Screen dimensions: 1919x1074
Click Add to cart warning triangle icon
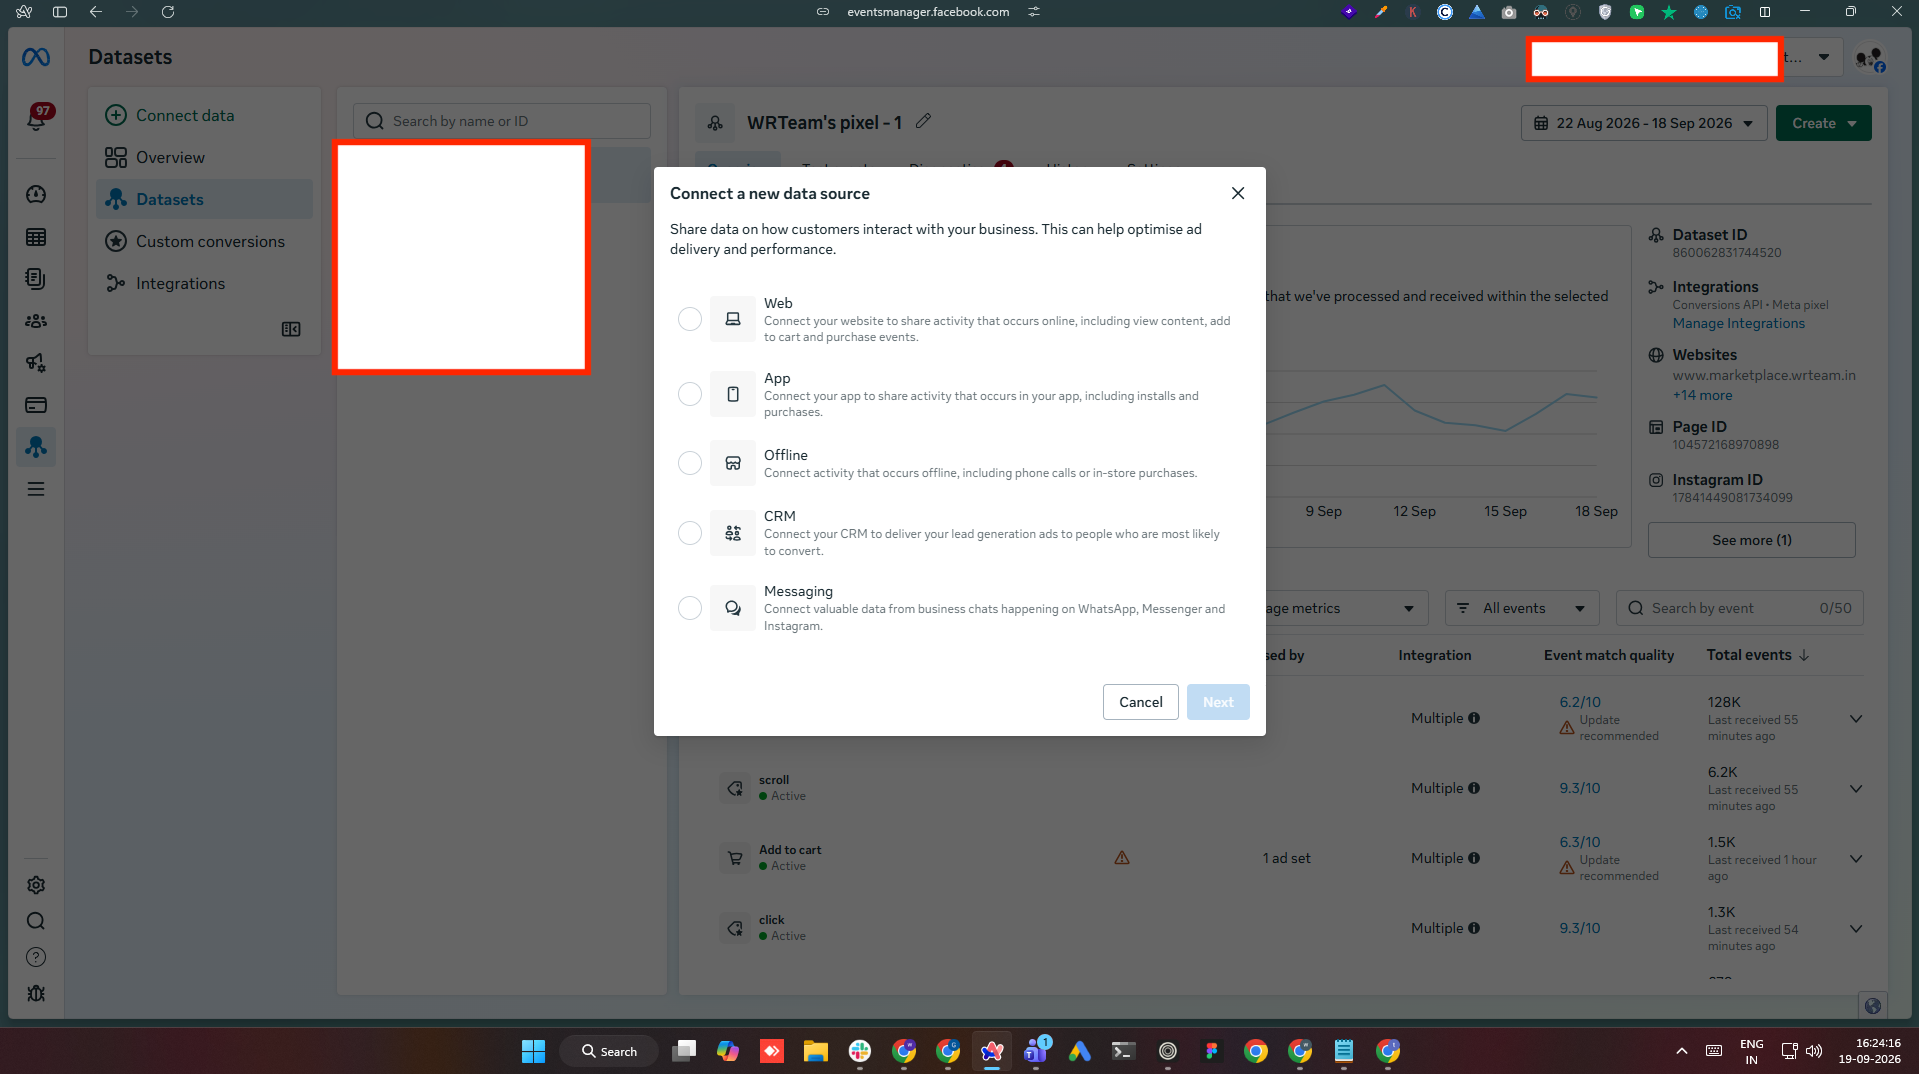(x=1122, y=858)
